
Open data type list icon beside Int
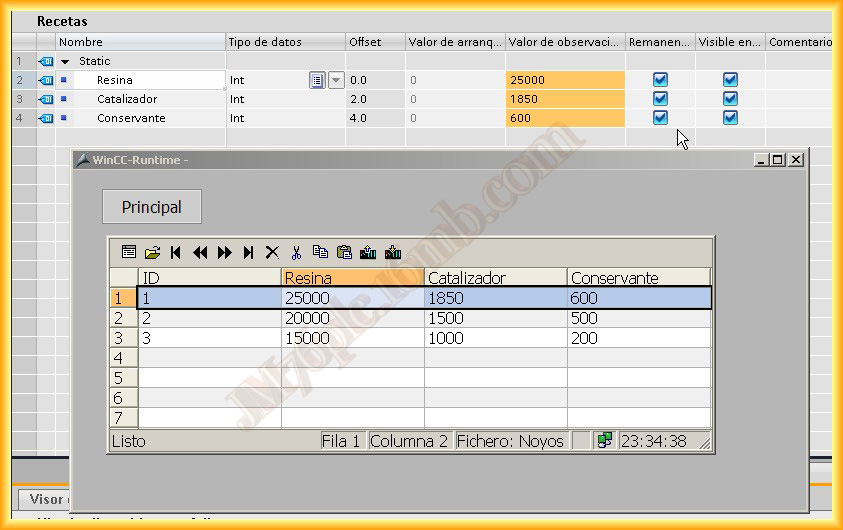pos(317,80)
